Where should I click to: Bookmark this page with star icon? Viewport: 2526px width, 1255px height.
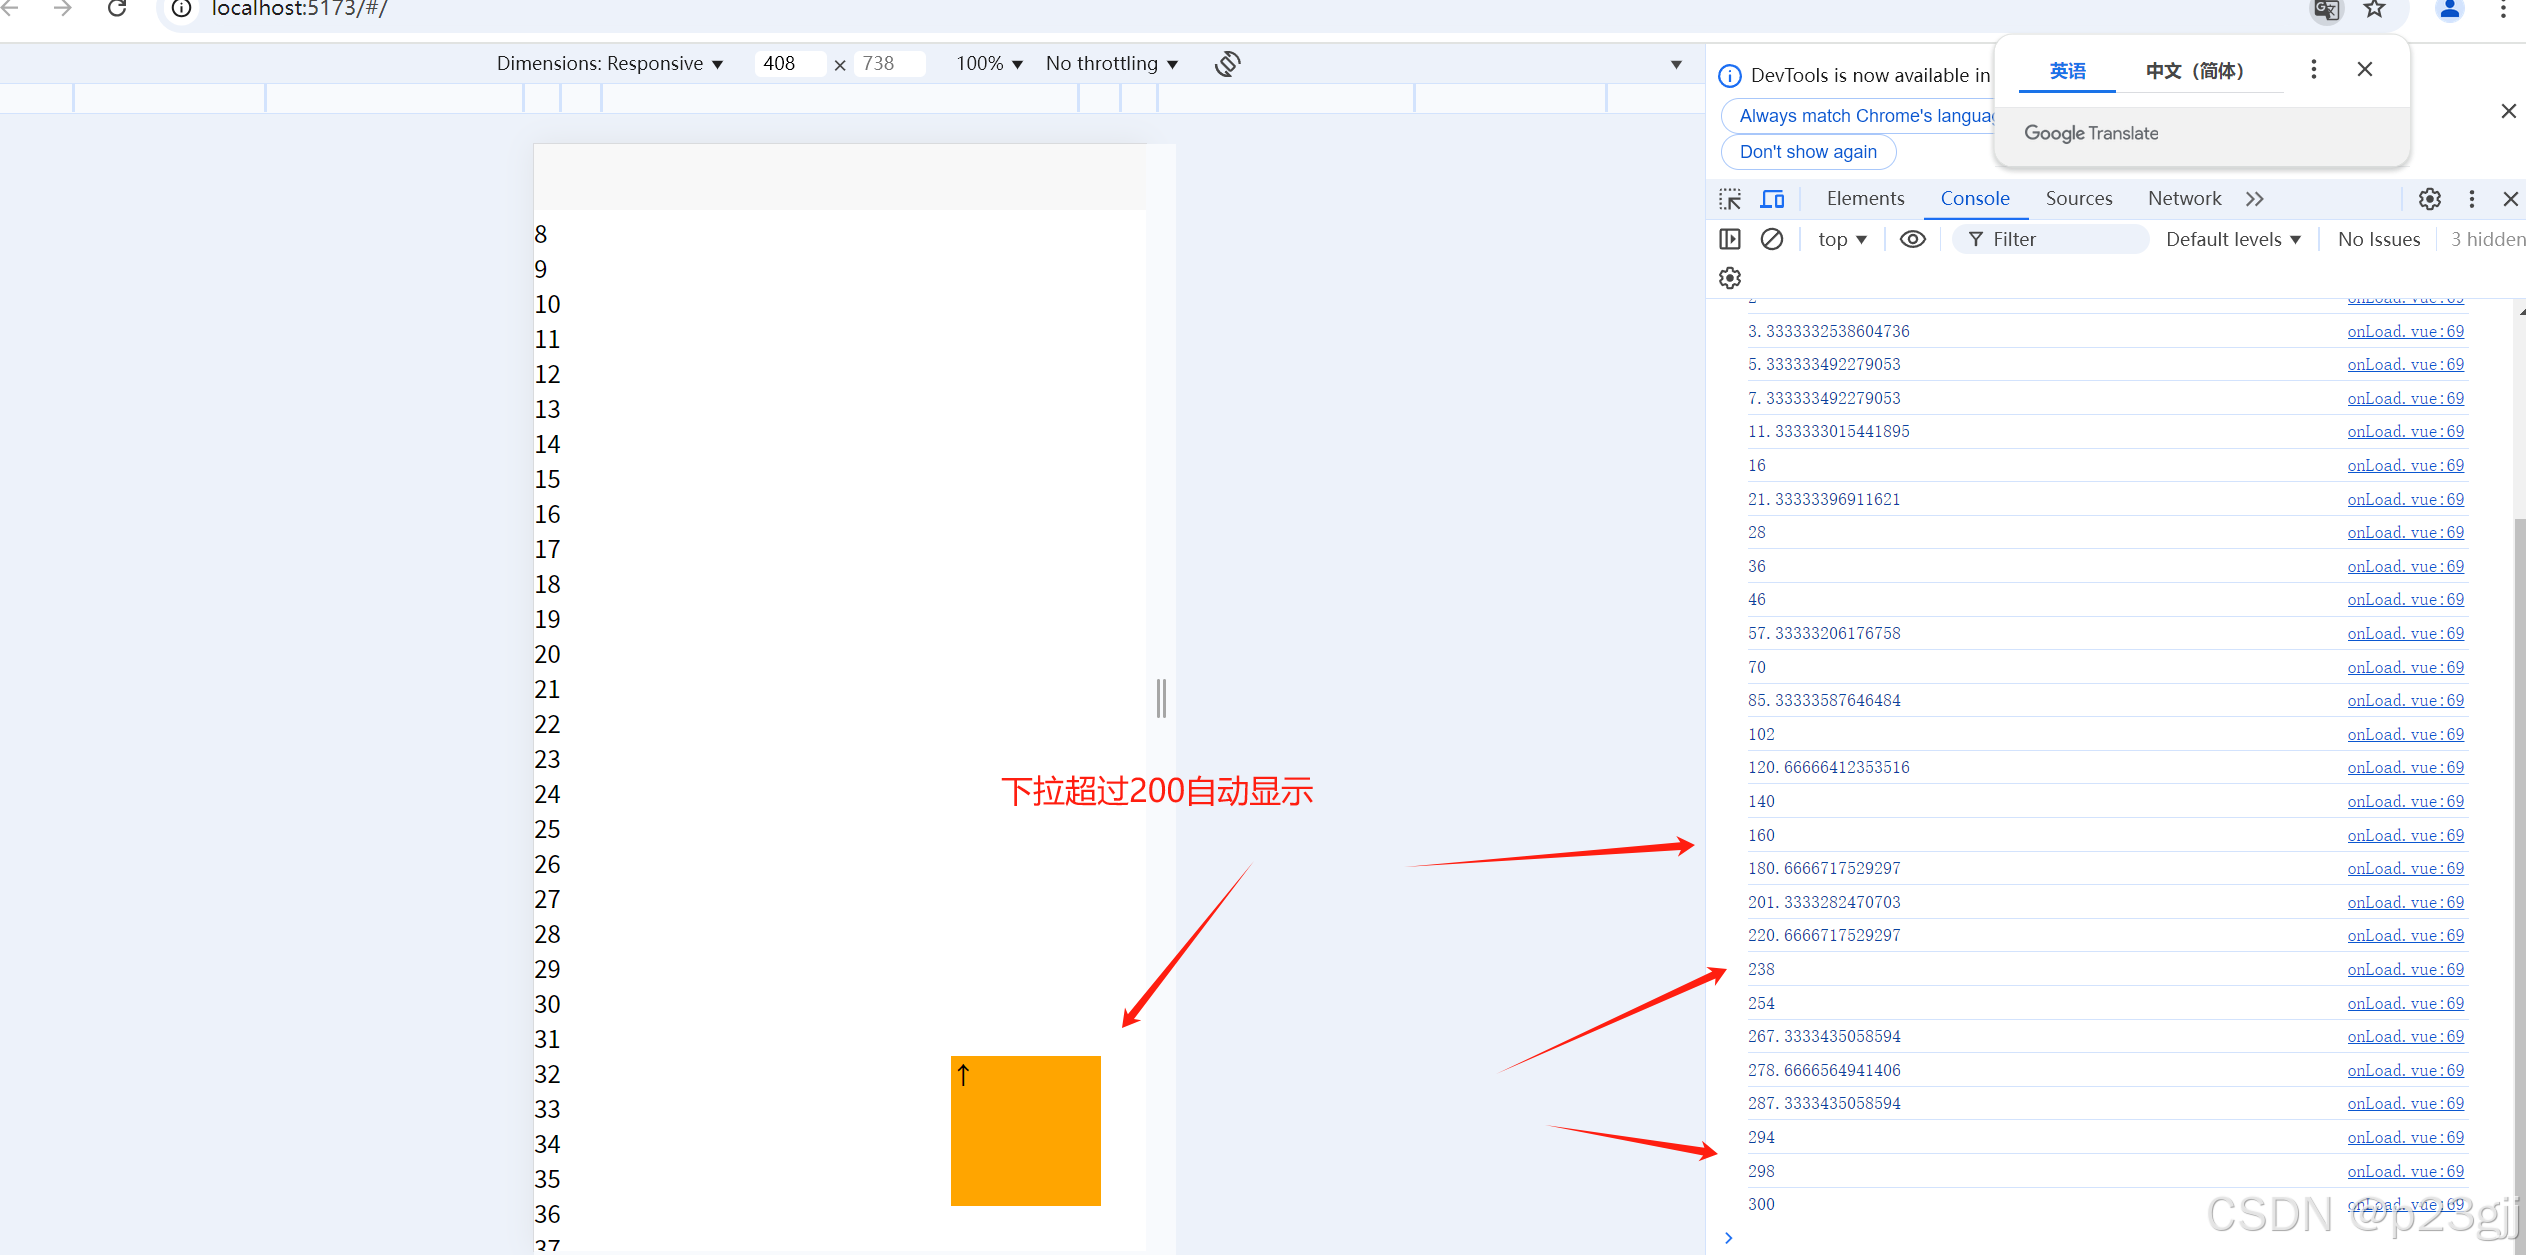(2374, 10)
